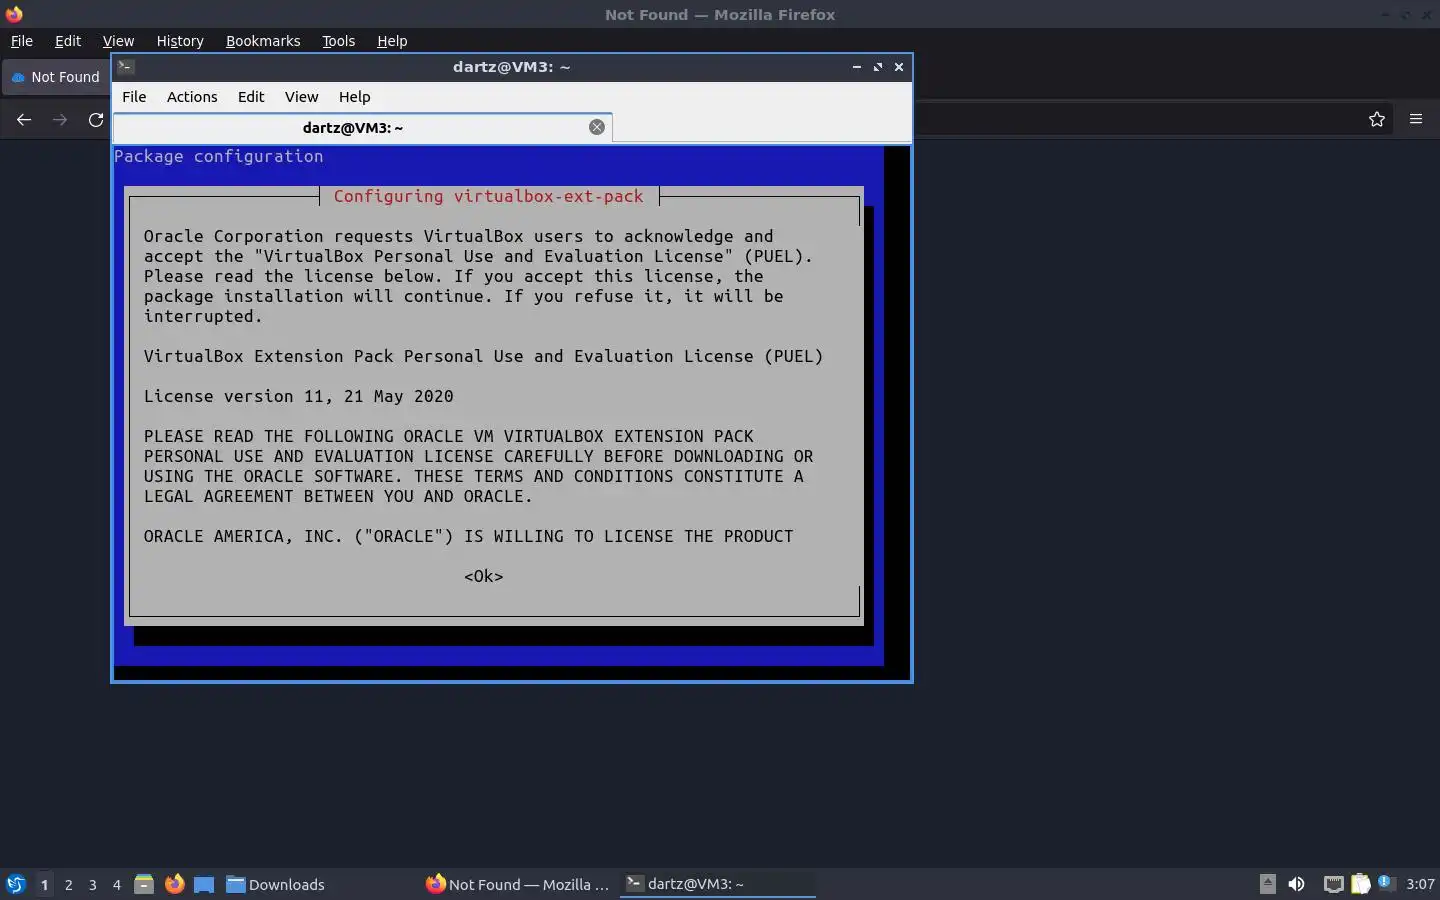Close the terminal window
Viewport: 1440px width, 900px height.
(x=899, y=67)
